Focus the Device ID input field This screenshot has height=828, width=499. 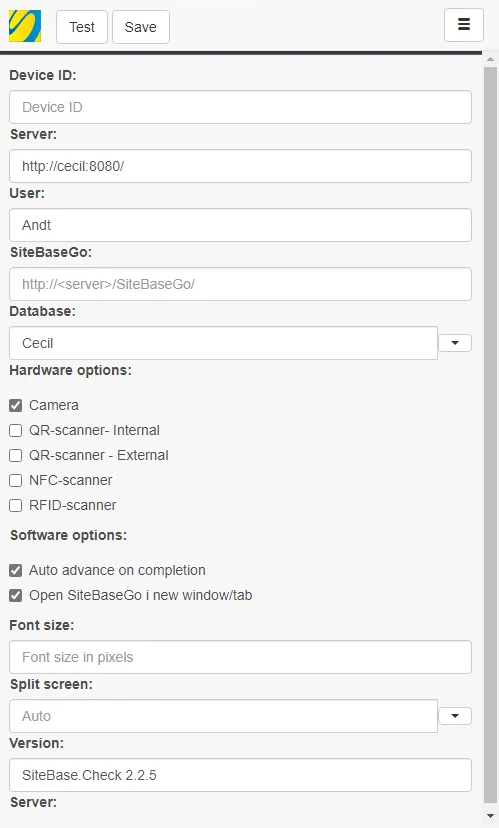[x=240, y=107]
